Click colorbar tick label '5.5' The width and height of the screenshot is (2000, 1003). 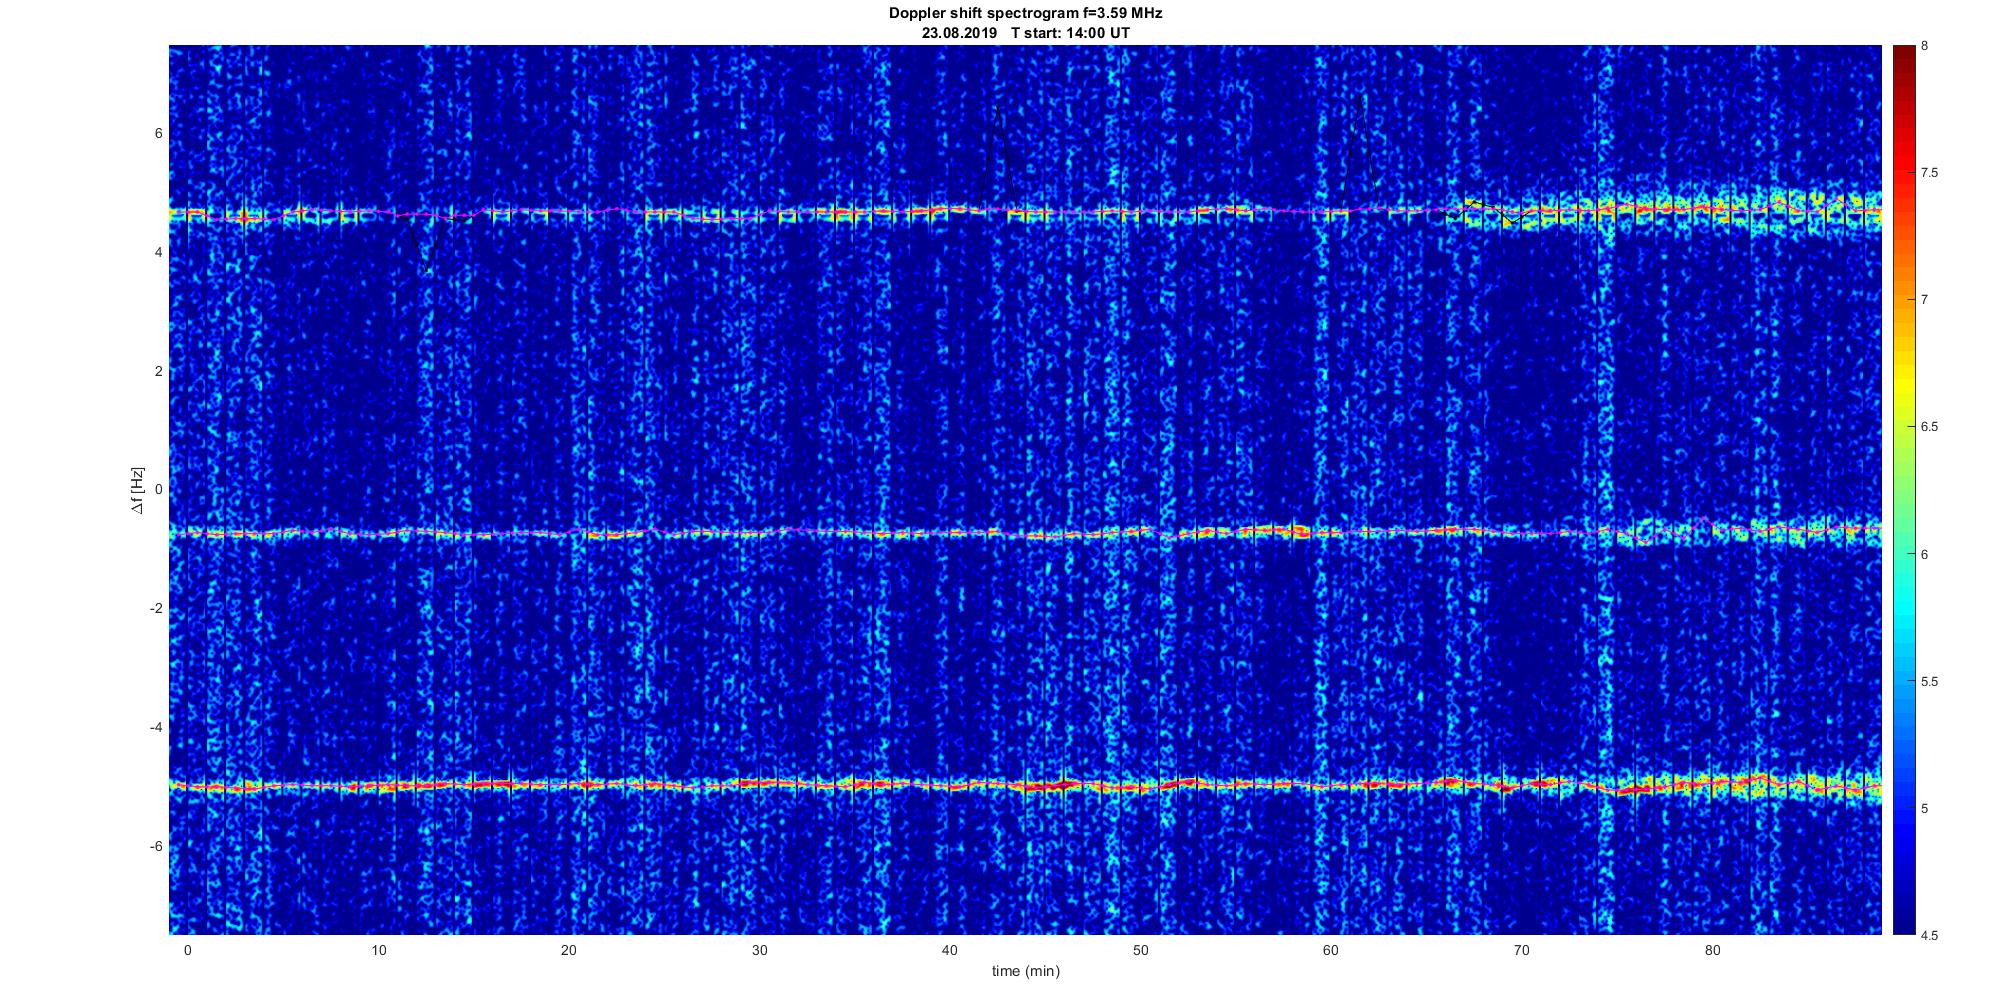tap(1929, 682)
